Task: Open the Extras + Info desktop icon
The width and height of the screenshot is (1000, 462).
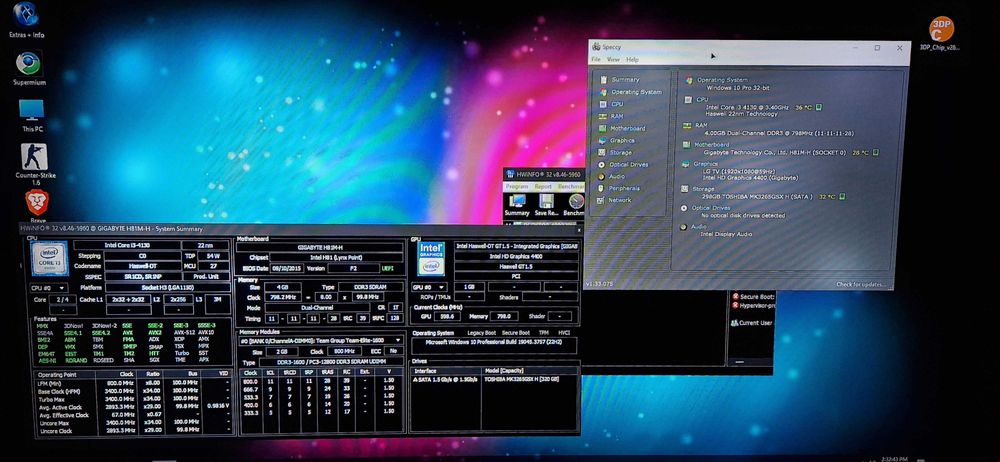Action: 27,20
